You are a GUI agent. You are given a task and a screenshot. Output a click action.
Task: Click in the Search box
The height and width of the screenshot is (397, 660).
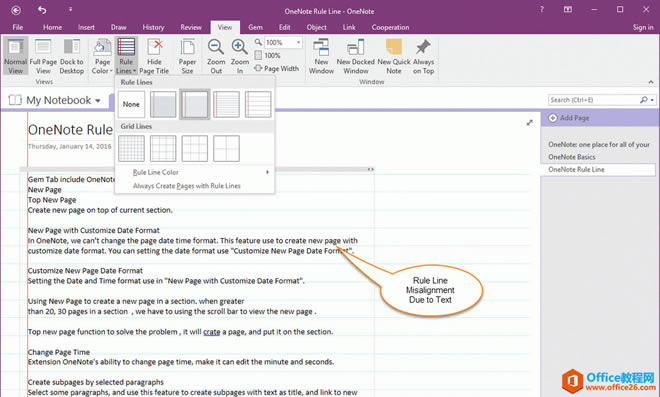[593, 100]
